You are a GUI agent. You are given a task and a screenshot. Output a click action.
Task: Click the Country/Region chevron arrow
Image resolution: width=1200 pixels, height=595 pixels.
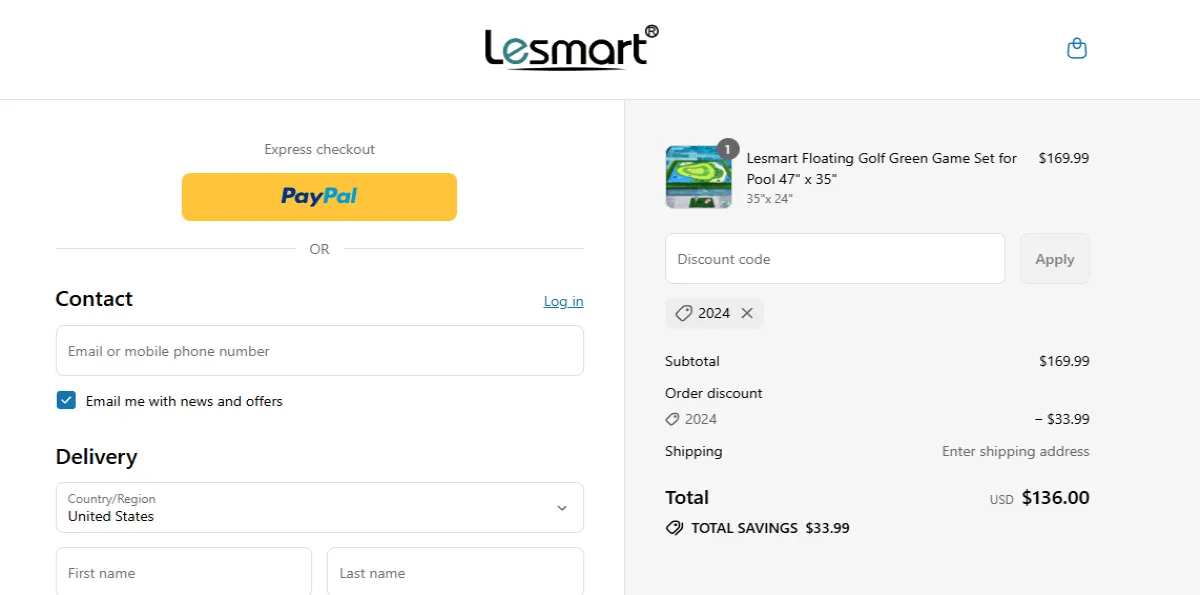pos(562,508)
